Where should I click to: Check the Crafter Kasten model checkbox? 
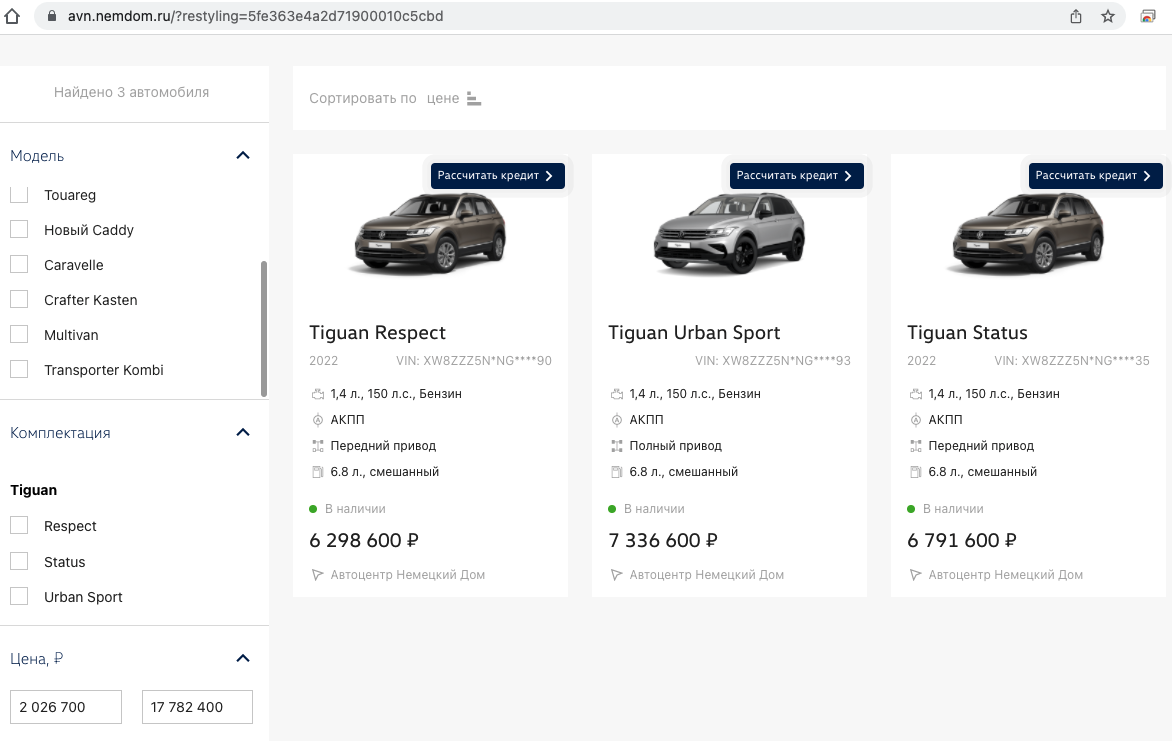pyautogui.click(x=19, y=299)
